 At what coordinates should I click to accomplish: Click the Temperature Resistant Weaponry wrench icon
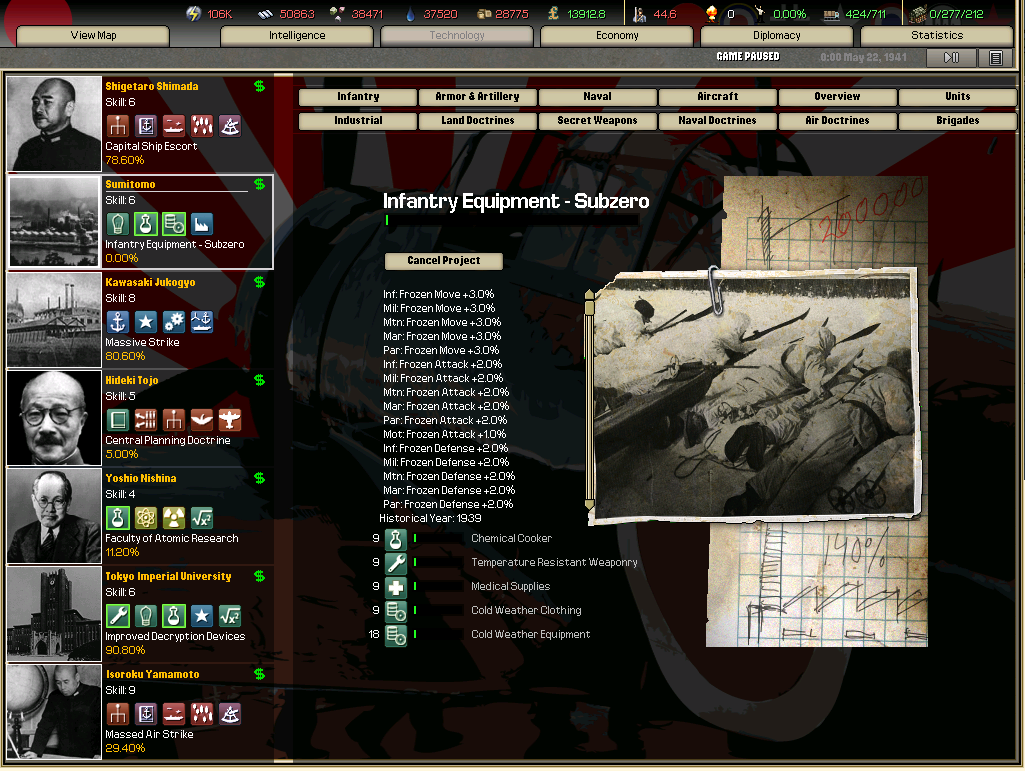[x=396, y=563]
